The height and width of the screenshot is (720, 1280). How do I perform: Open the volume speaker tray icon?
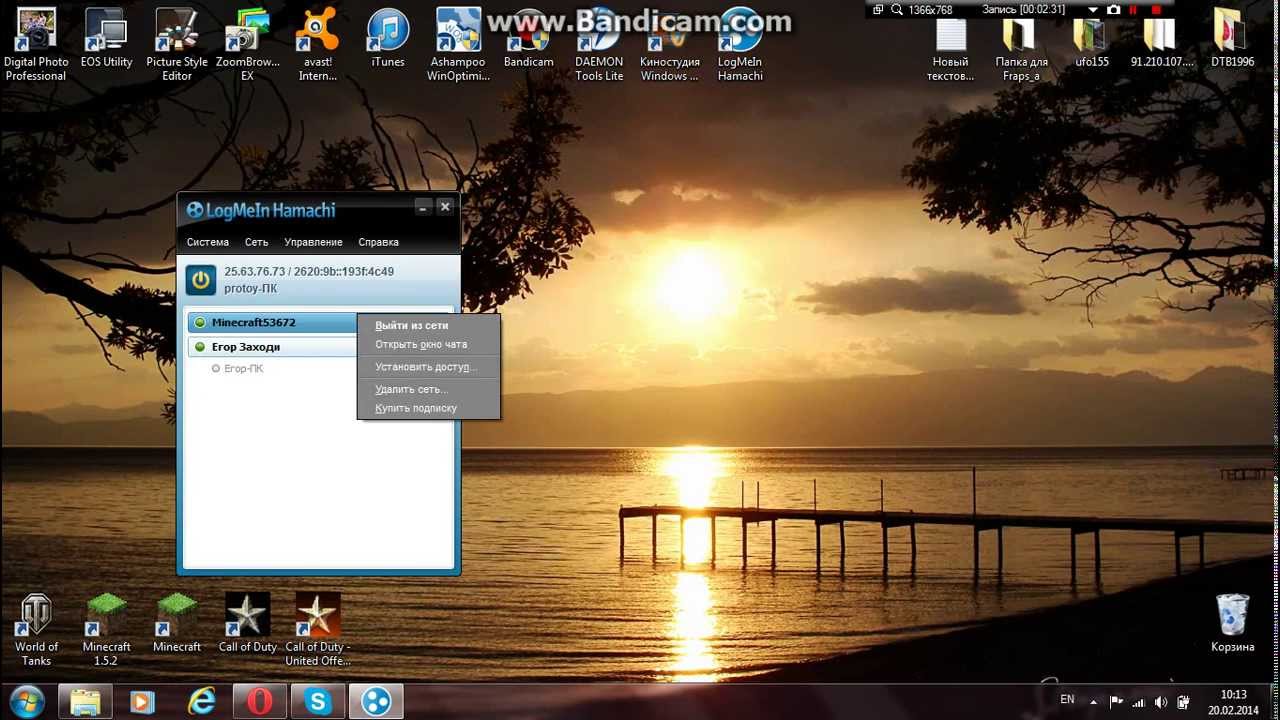pyautogui.click(x=1162, y=702)
